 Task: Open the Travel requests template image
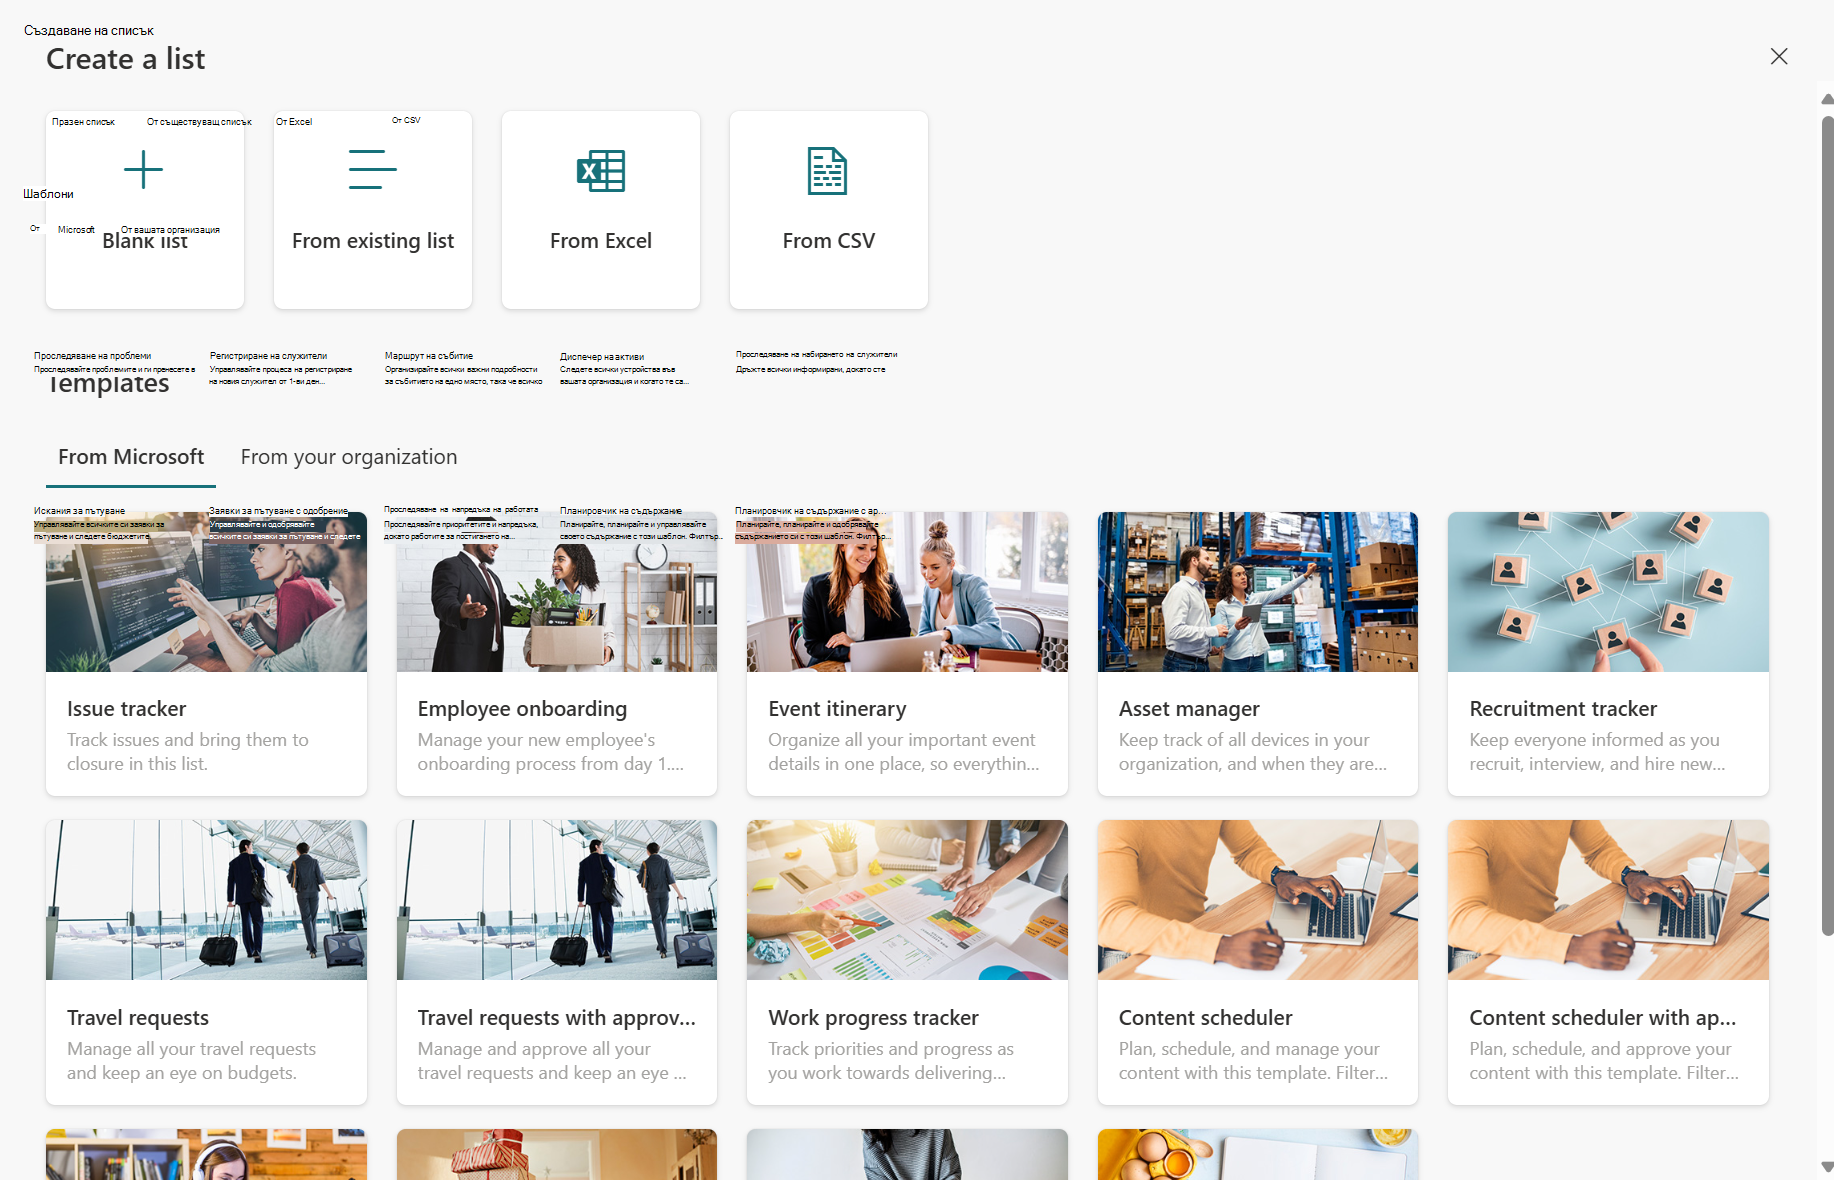pos(206,900)
